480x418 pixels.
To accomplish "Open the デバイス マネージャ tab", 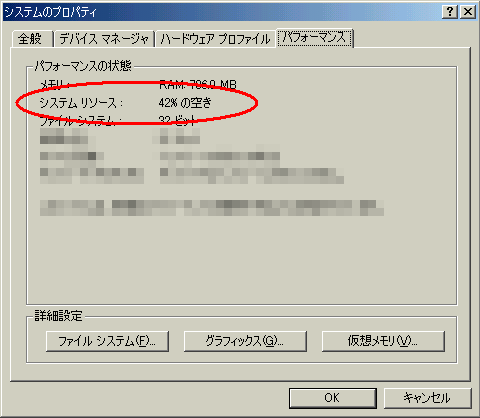I will tap(104, 39).
